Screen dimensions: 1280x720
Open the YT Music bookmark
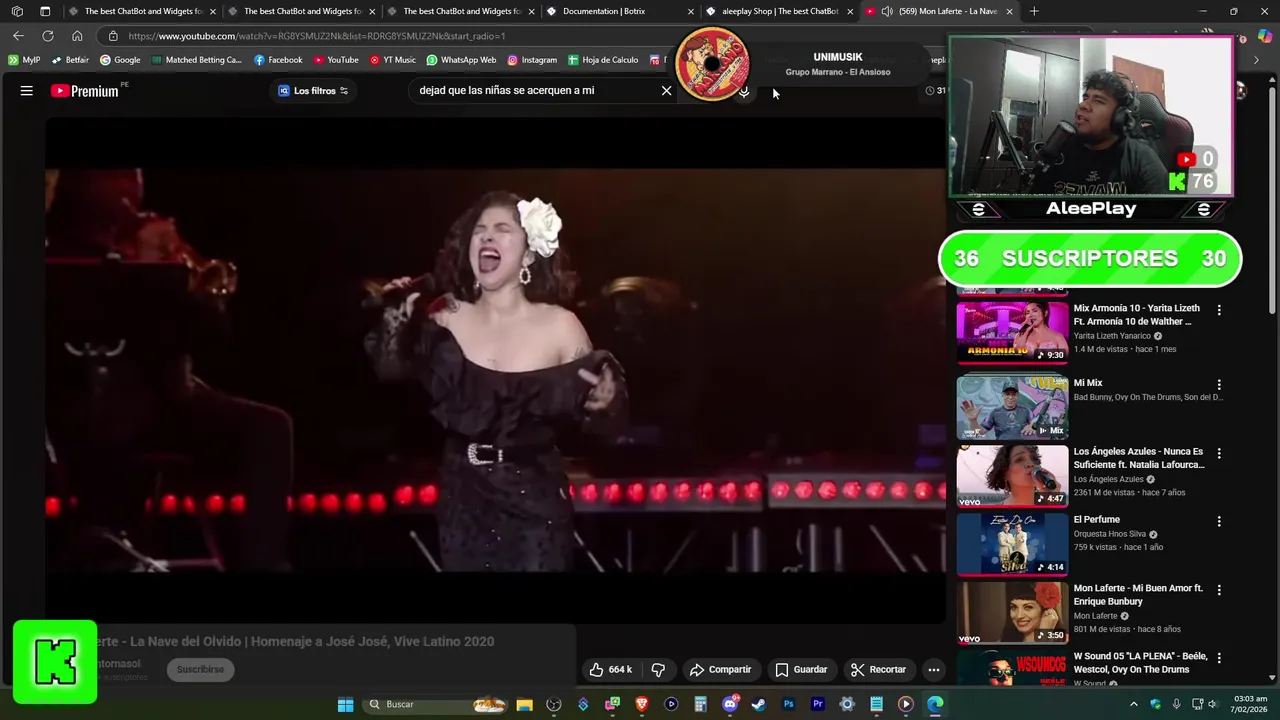(x=392, y=60)
